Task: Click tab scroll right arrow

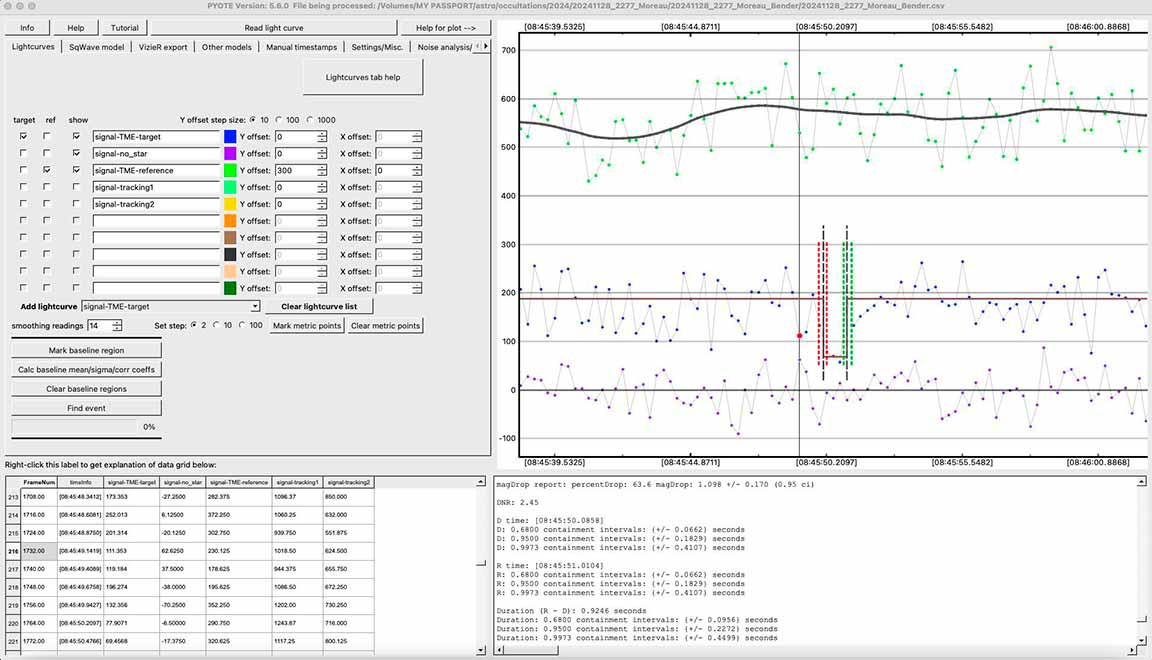Action: tap(486, 46)
